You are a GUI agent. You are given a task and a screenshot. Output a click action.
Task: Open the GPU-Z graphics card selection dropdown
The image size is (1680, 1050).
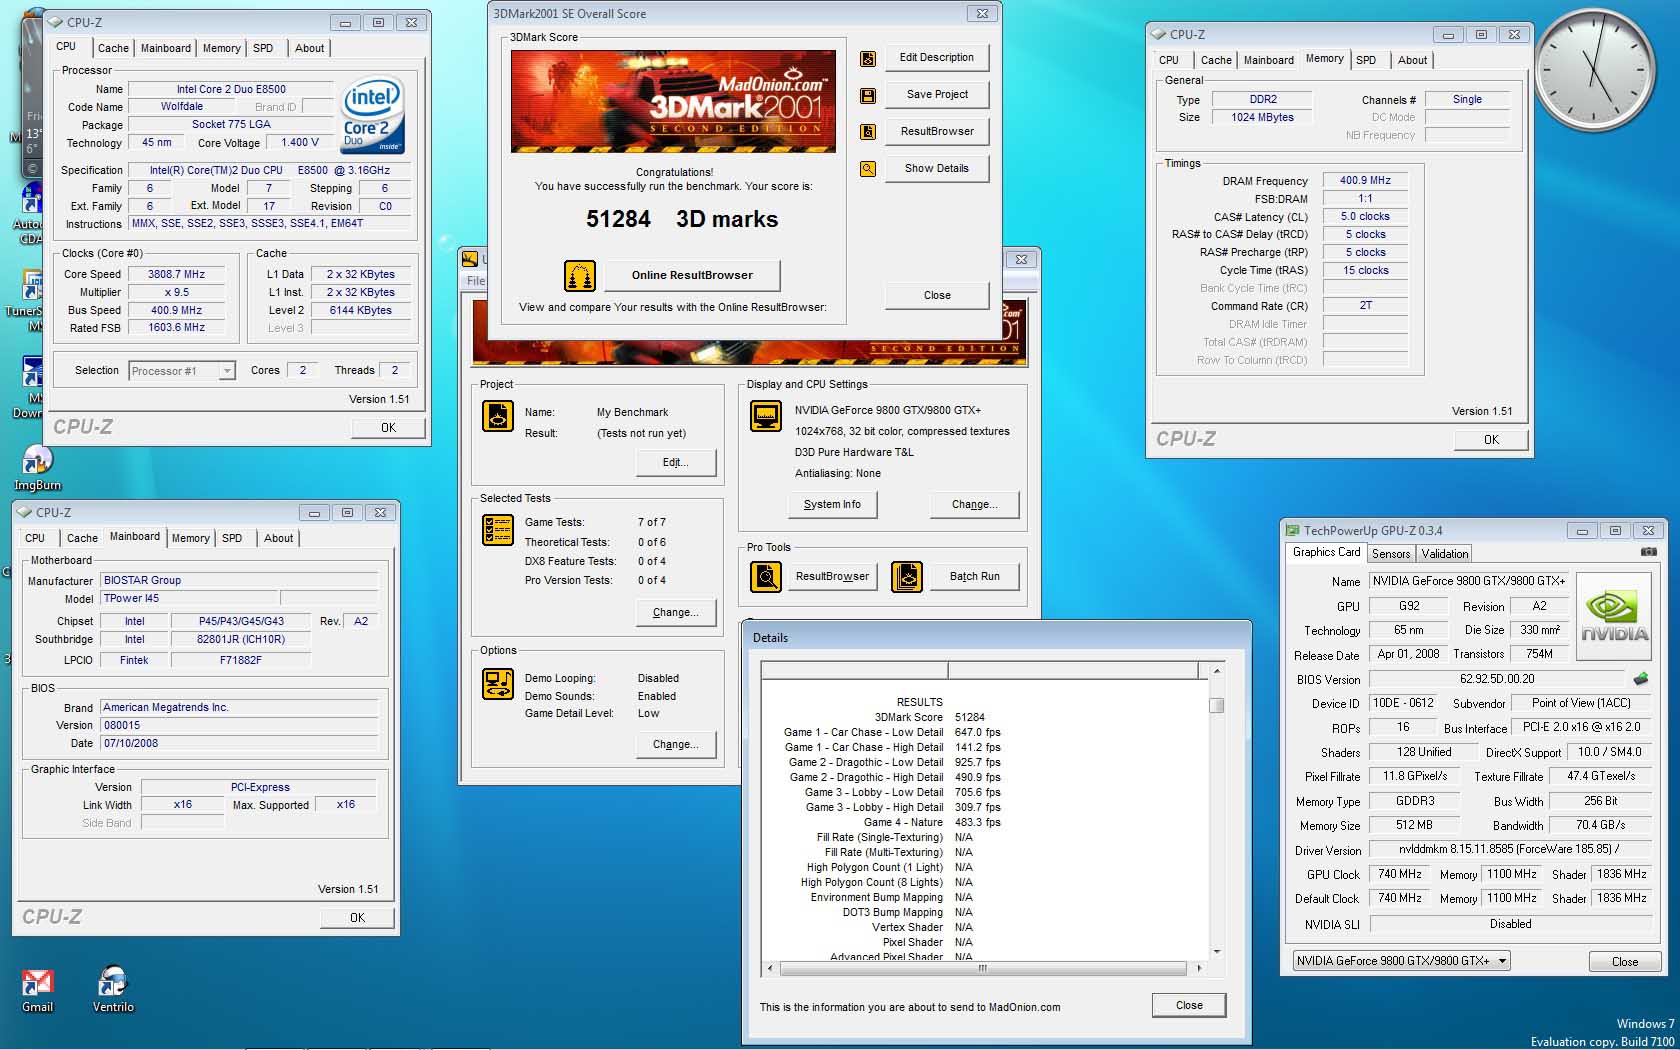click(1401, 961)
